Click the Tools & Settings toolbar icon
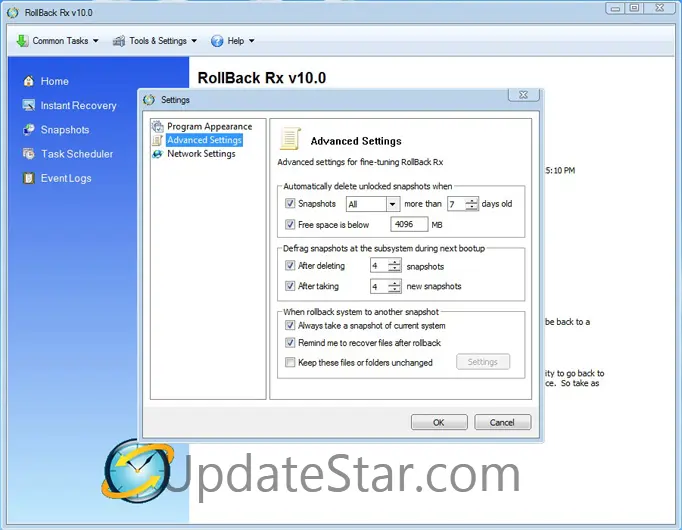 [x=119, y=41]
